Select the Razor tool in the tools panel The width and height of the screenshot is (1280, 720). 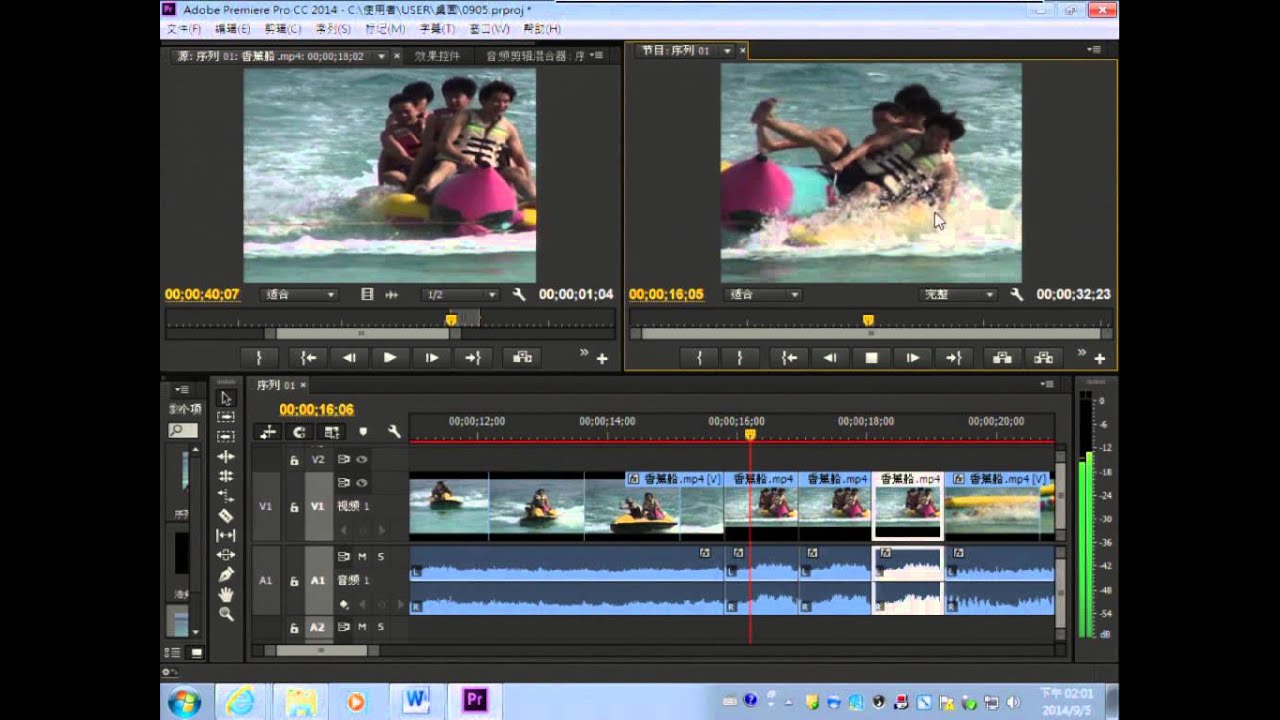click(226, 516)
